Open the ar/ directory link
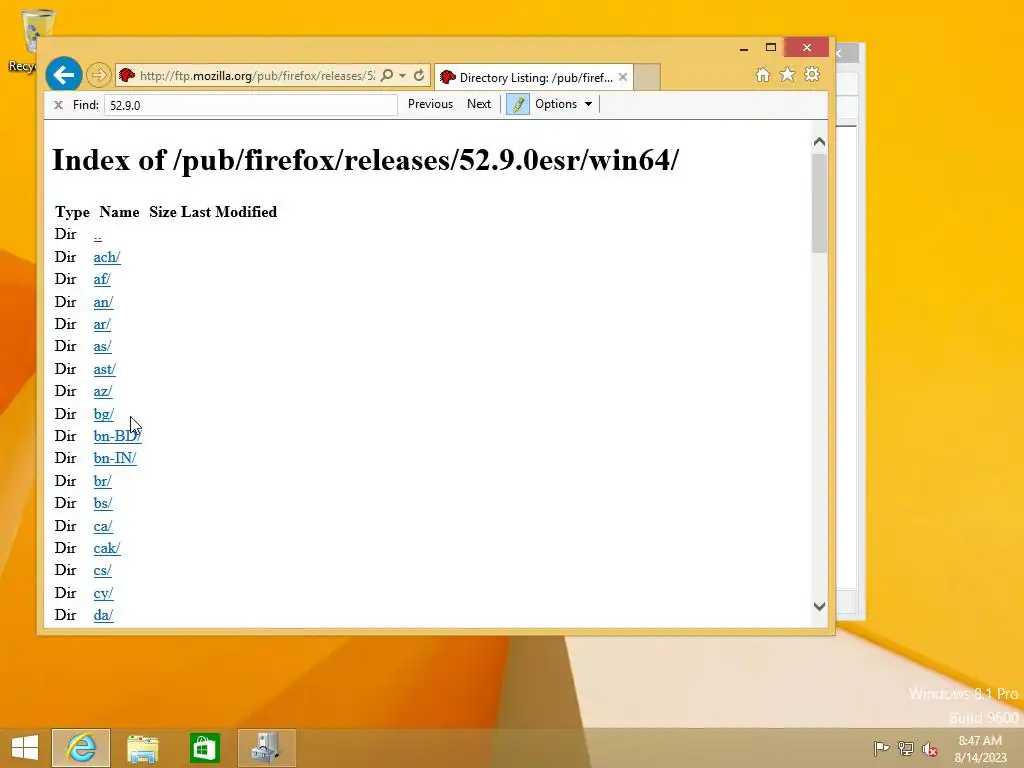The height and width of the screenshot is (768, 1024). tap(102, 325)
